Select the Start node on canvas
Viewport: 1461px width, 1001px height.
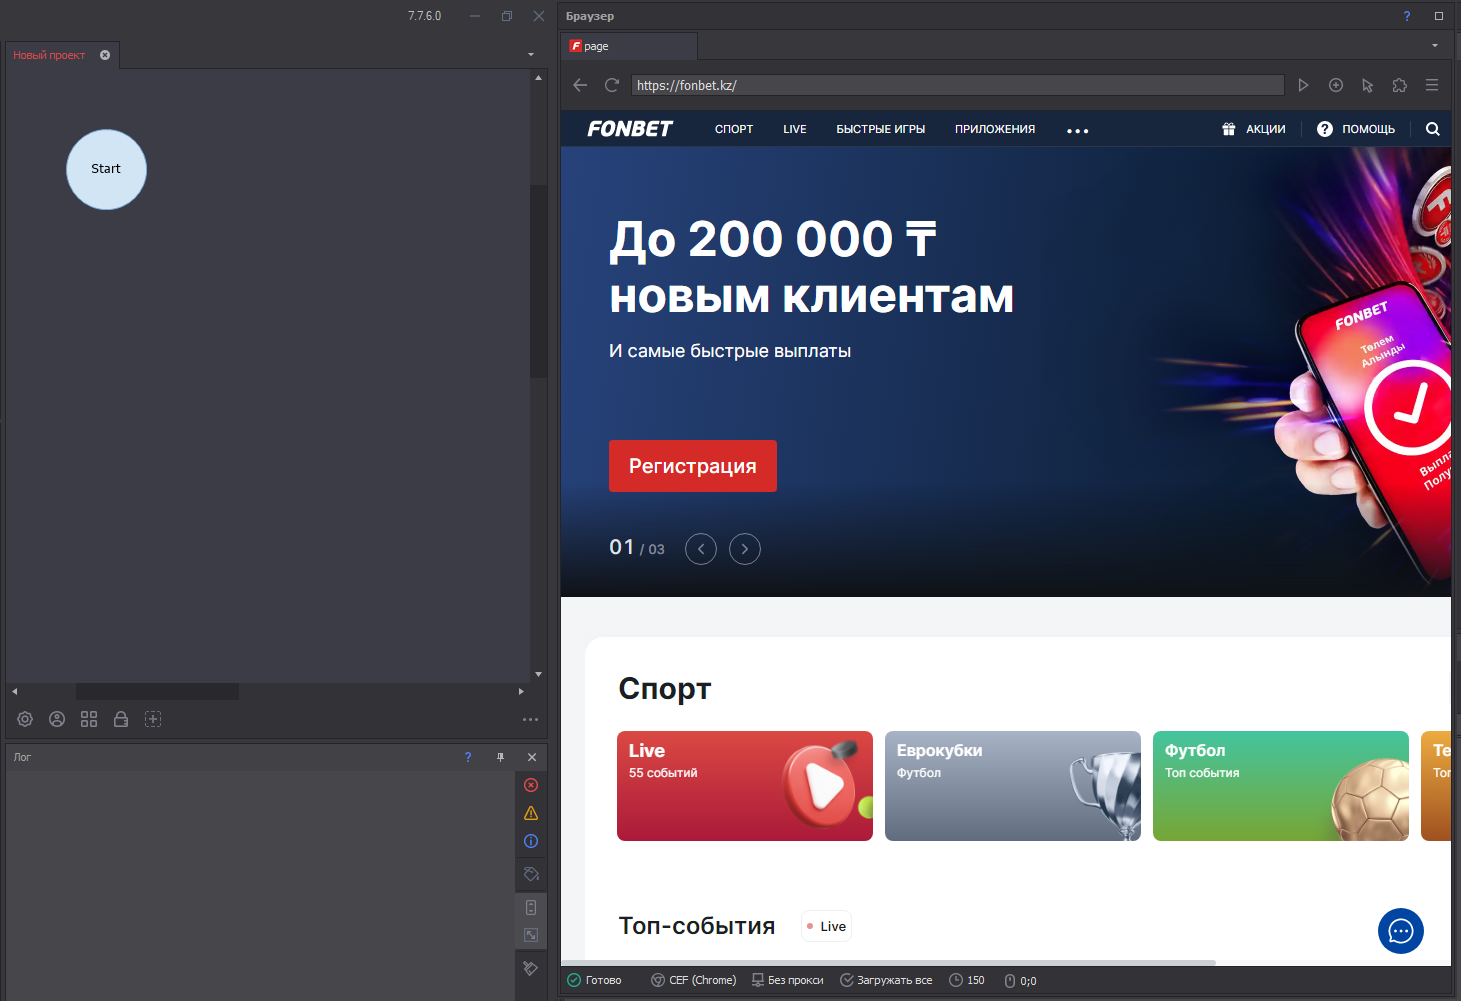pos(106,169)
